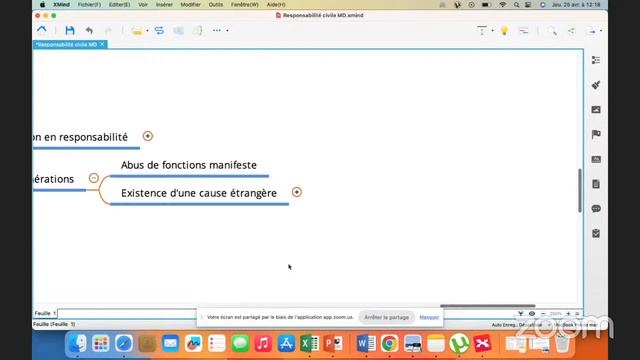640x360 pixels.
Task: Open the topic insert dropdown arrow
Action: point(147,31)
